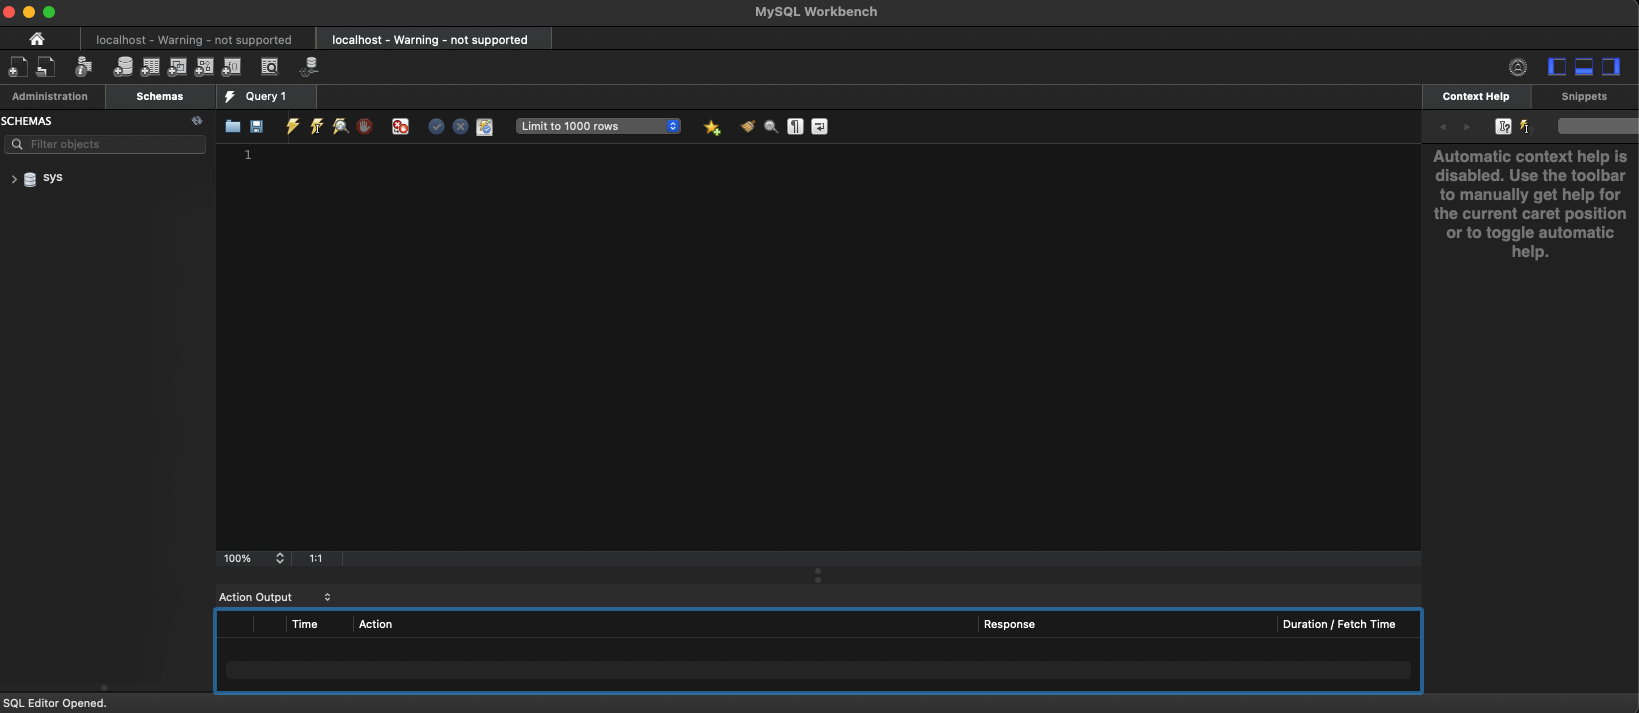Toggle right sidebar panel visibility

click(1611, 67)
